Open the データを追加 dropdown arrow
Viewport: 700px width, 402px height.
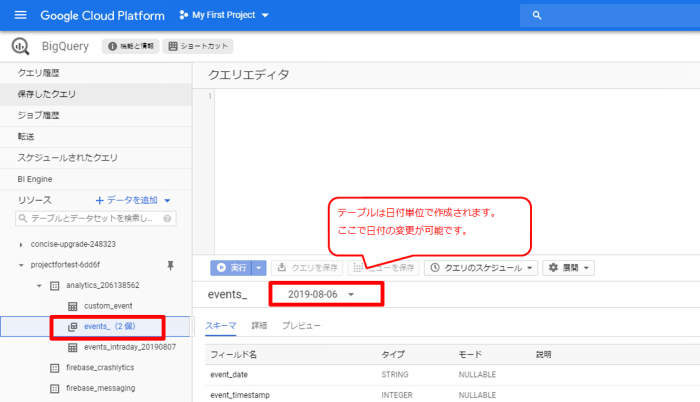[167, 201]
